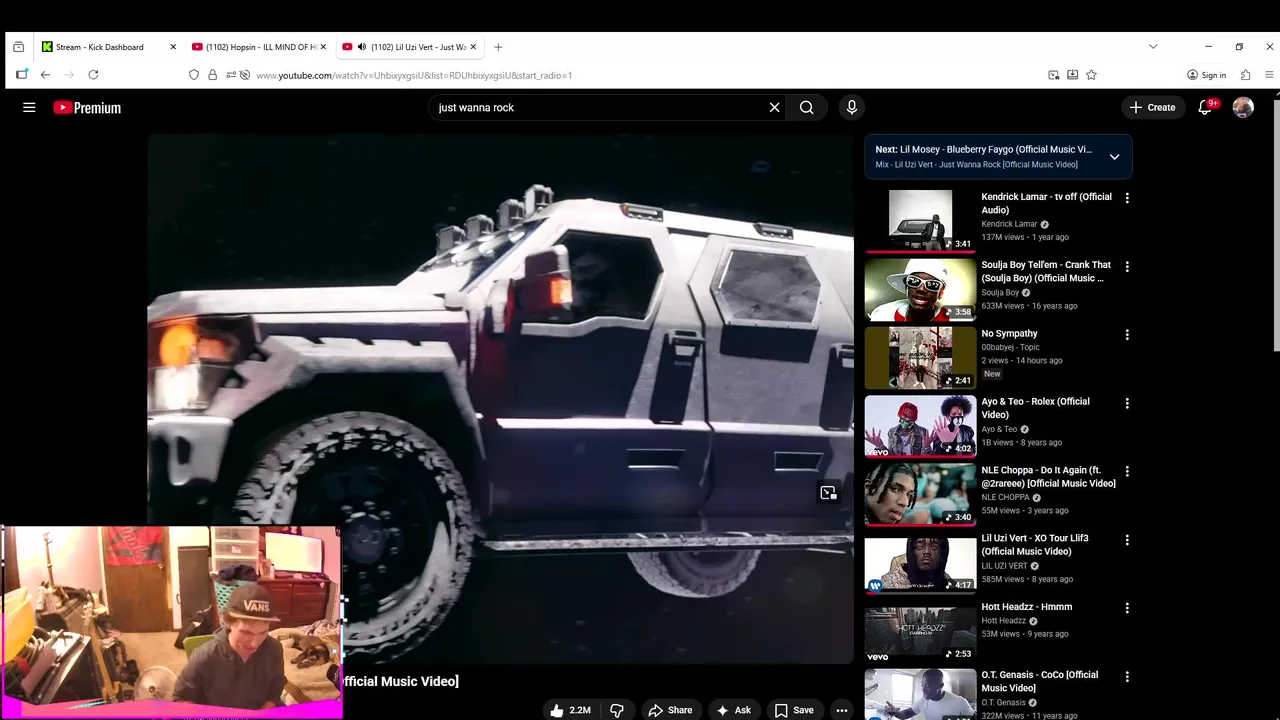The width and height of the screenshot is (1280, 720).
Task: Save the video to a playlist
Action: coord(793,710)
